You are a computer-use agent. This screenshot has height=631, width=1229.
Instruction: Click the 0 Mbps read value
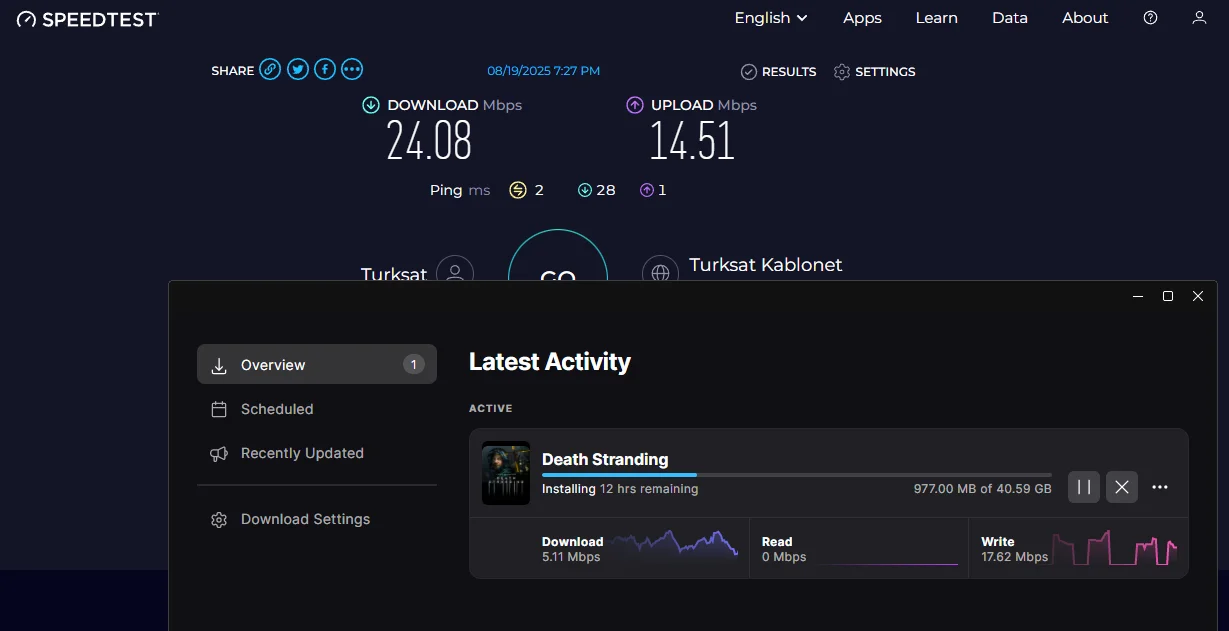pos(784,557)
